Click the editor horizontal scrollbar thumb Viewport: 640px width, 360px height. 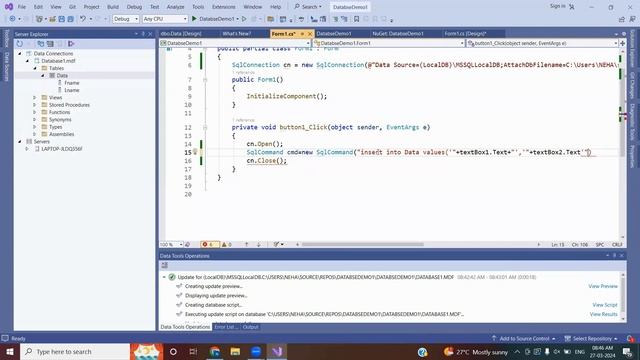[x=362, y=244]
